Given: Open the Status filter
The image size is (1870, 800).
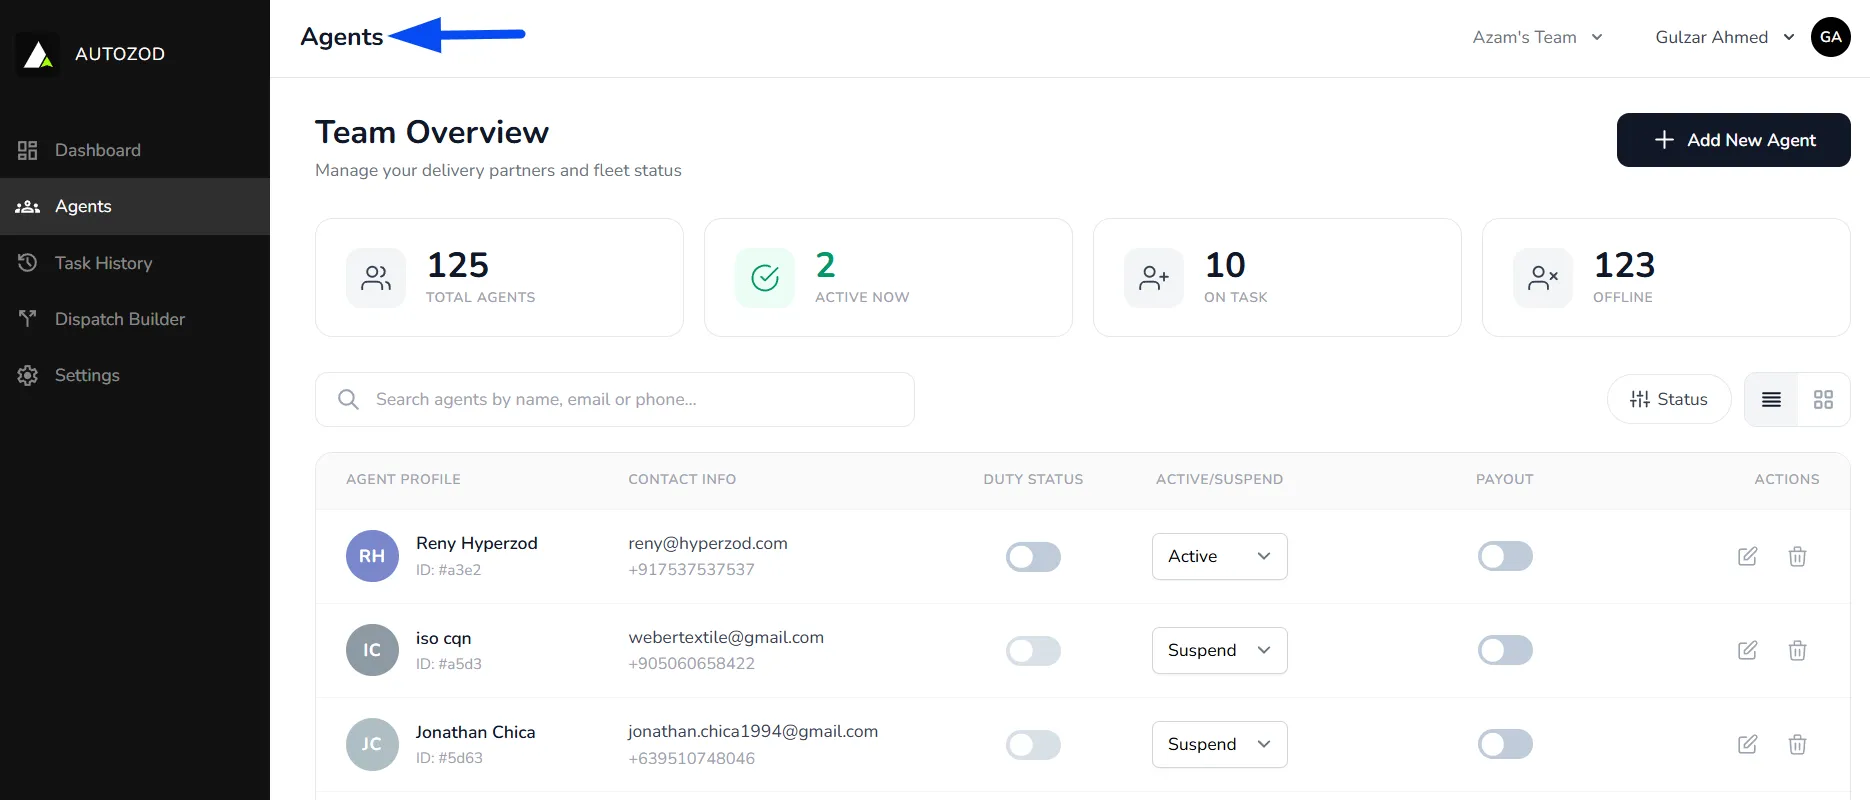Looking at the screenshot, I should (x=1669, y=399).
